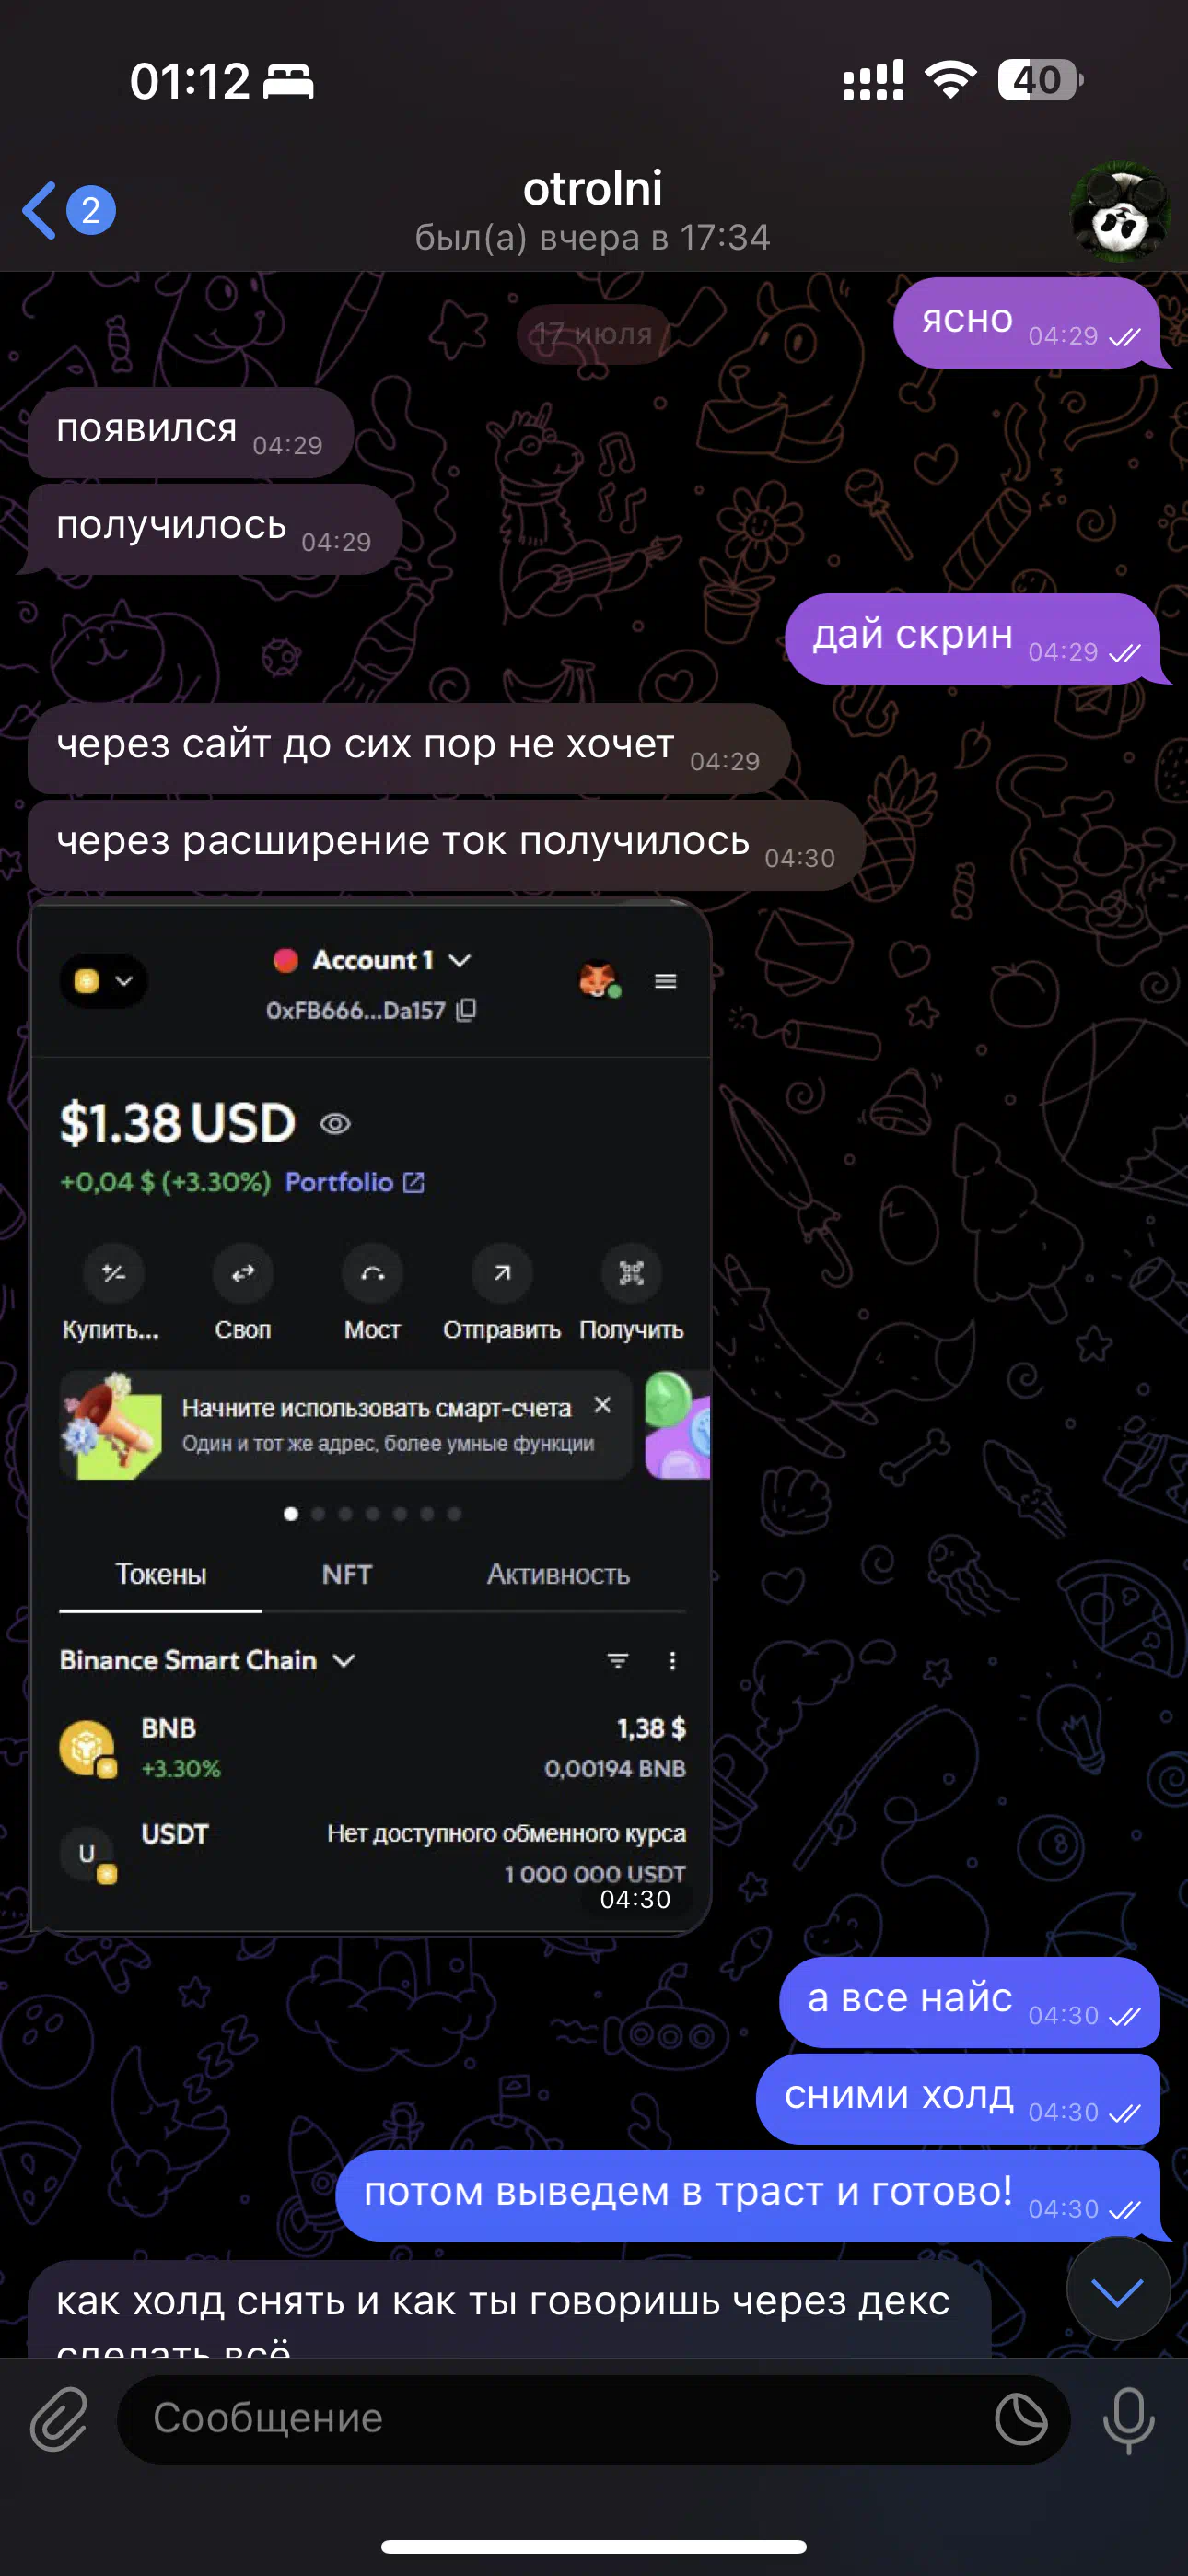Screen dimensions: 1188x2576
Task: Tap the back arrow to chats list
Action: 40,210
